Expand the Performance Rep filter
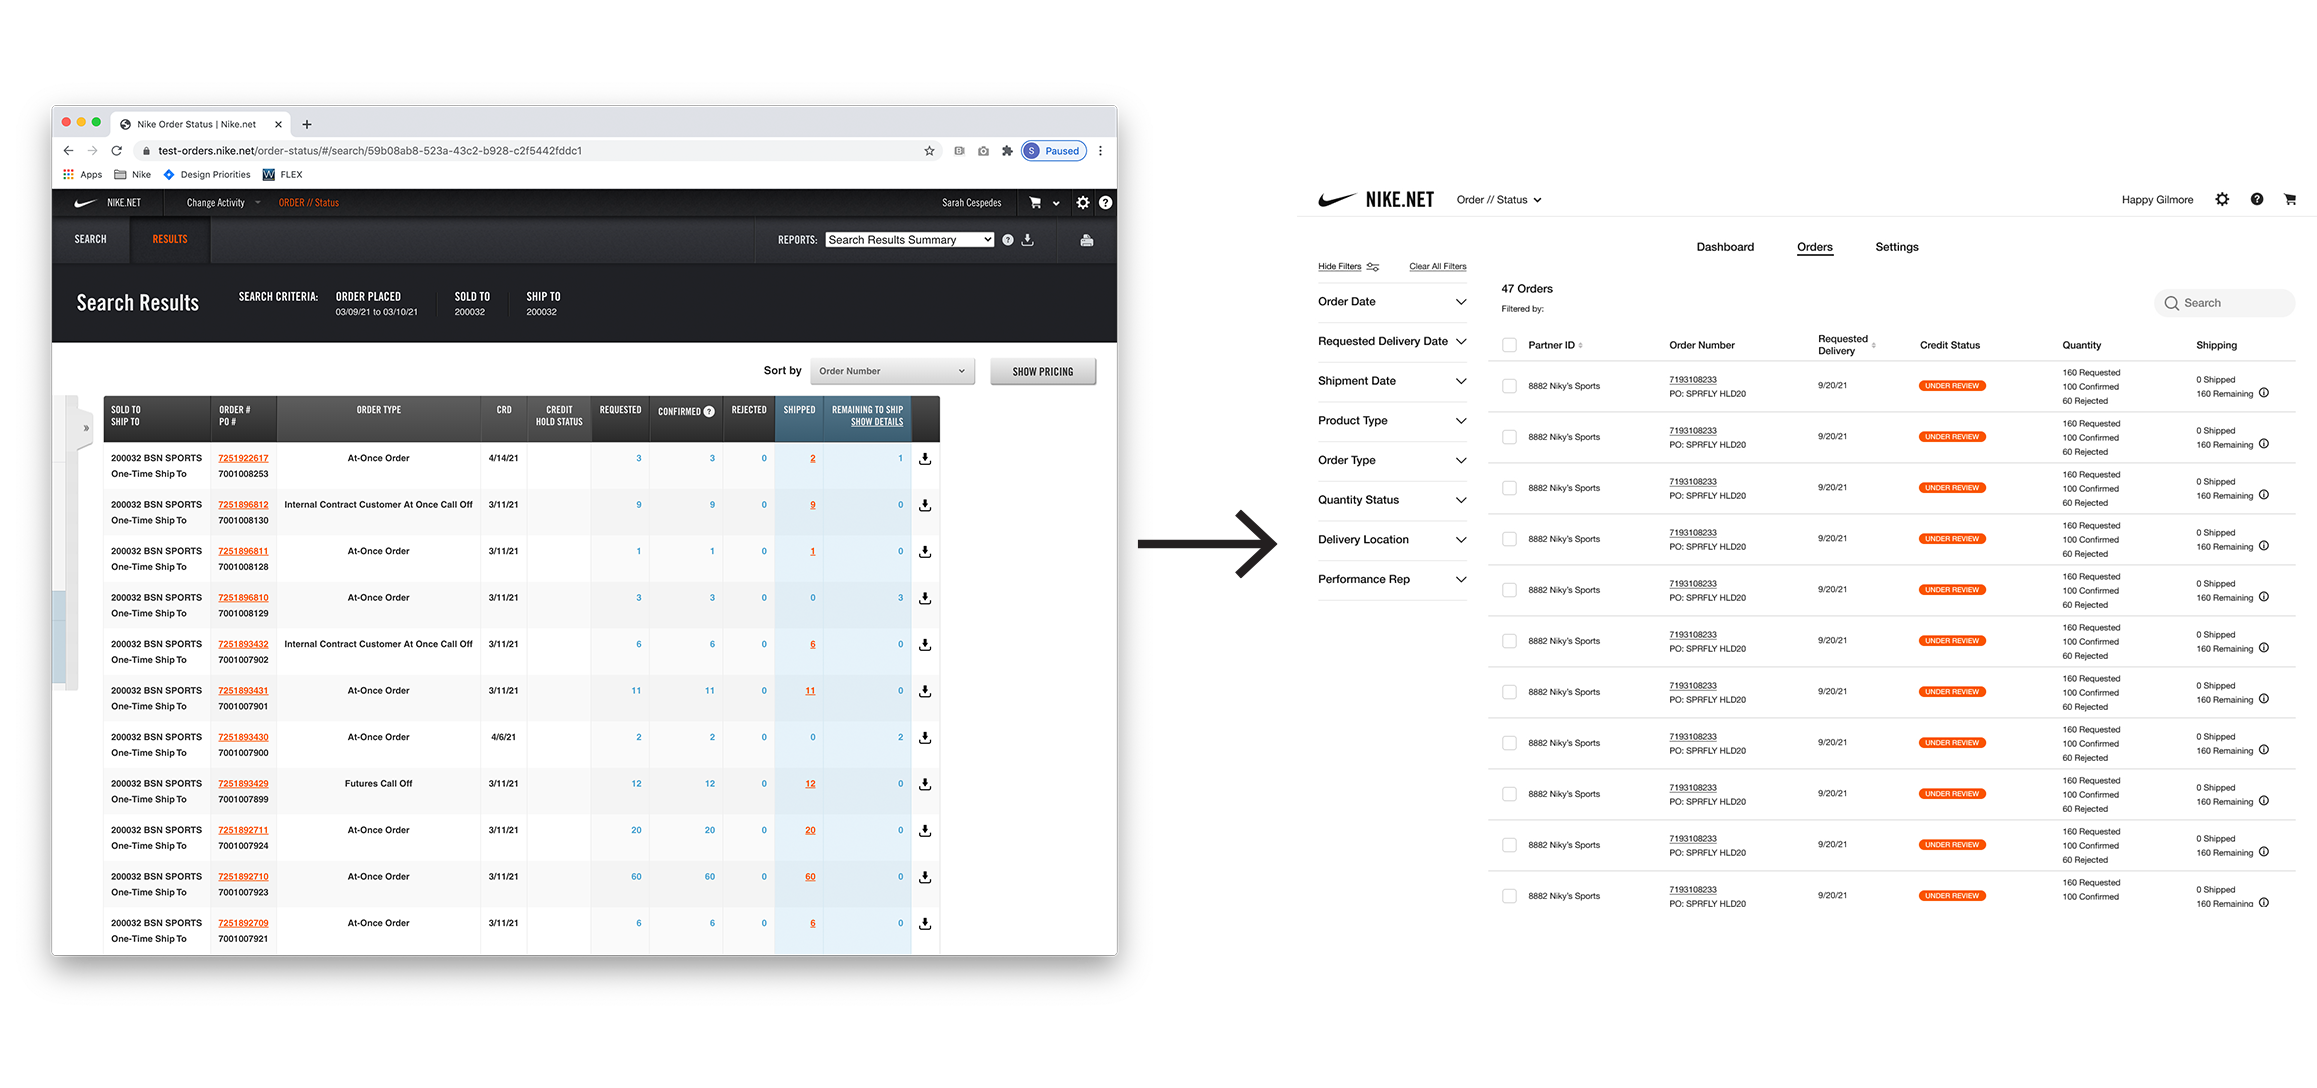Screen dimensions: 2317x1088 1392,580
